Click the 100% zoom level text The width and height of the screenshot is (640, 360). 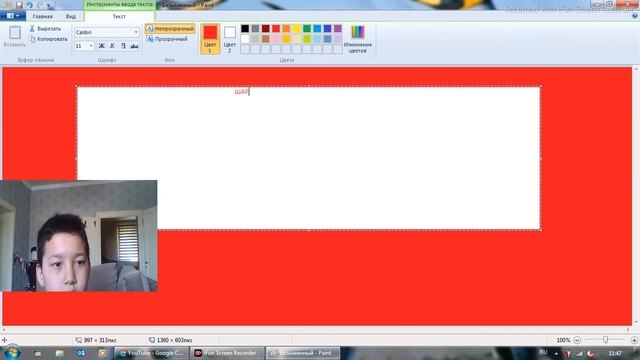[563, 340]
